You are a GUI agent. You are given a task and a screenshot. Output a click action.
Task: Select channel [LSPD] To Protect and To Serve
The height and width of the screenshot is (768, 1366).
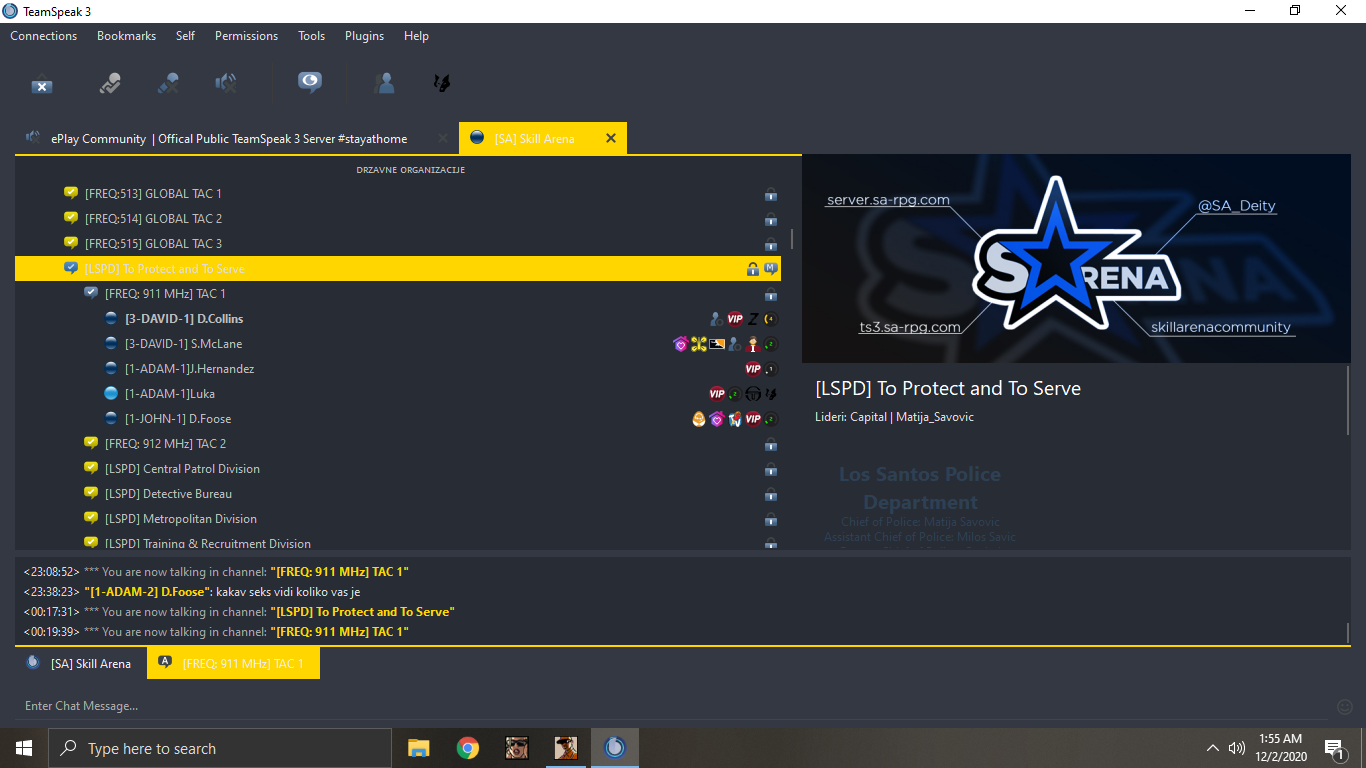[x=398, y=268]
